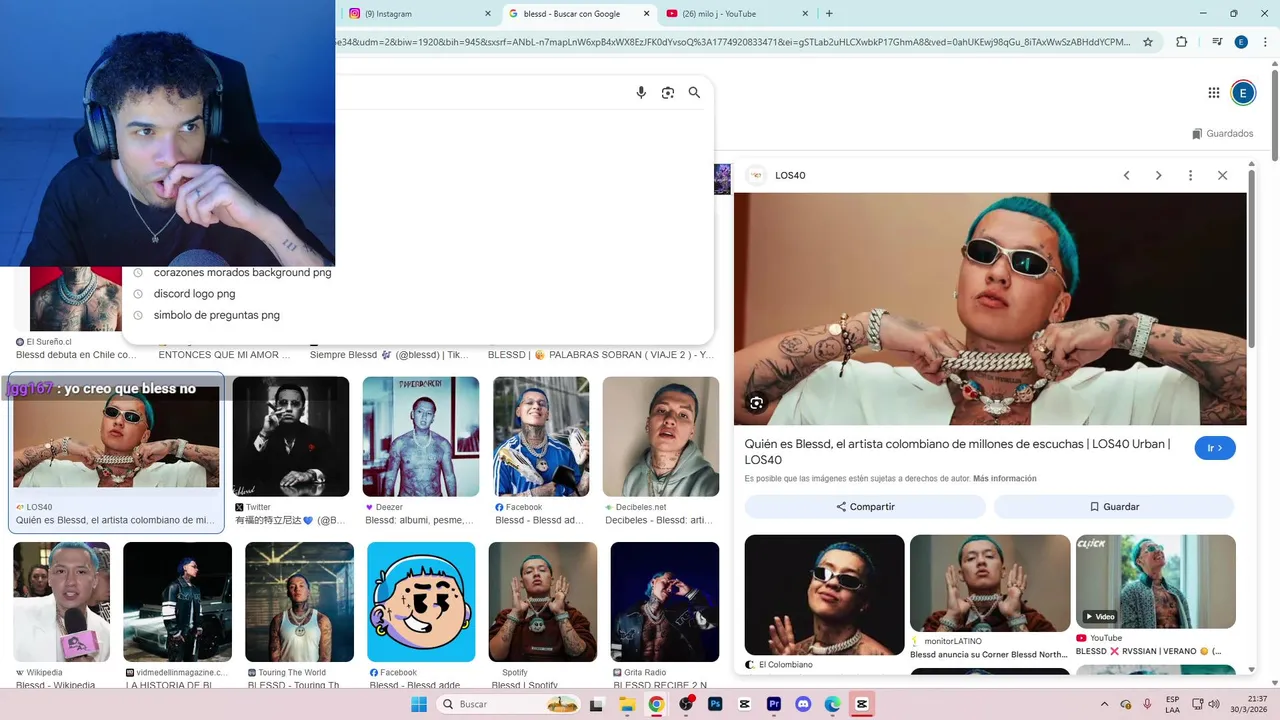Open Premiere Pro from the taskbar
This screenshot has width=1280, height=720.
point(774,704)
